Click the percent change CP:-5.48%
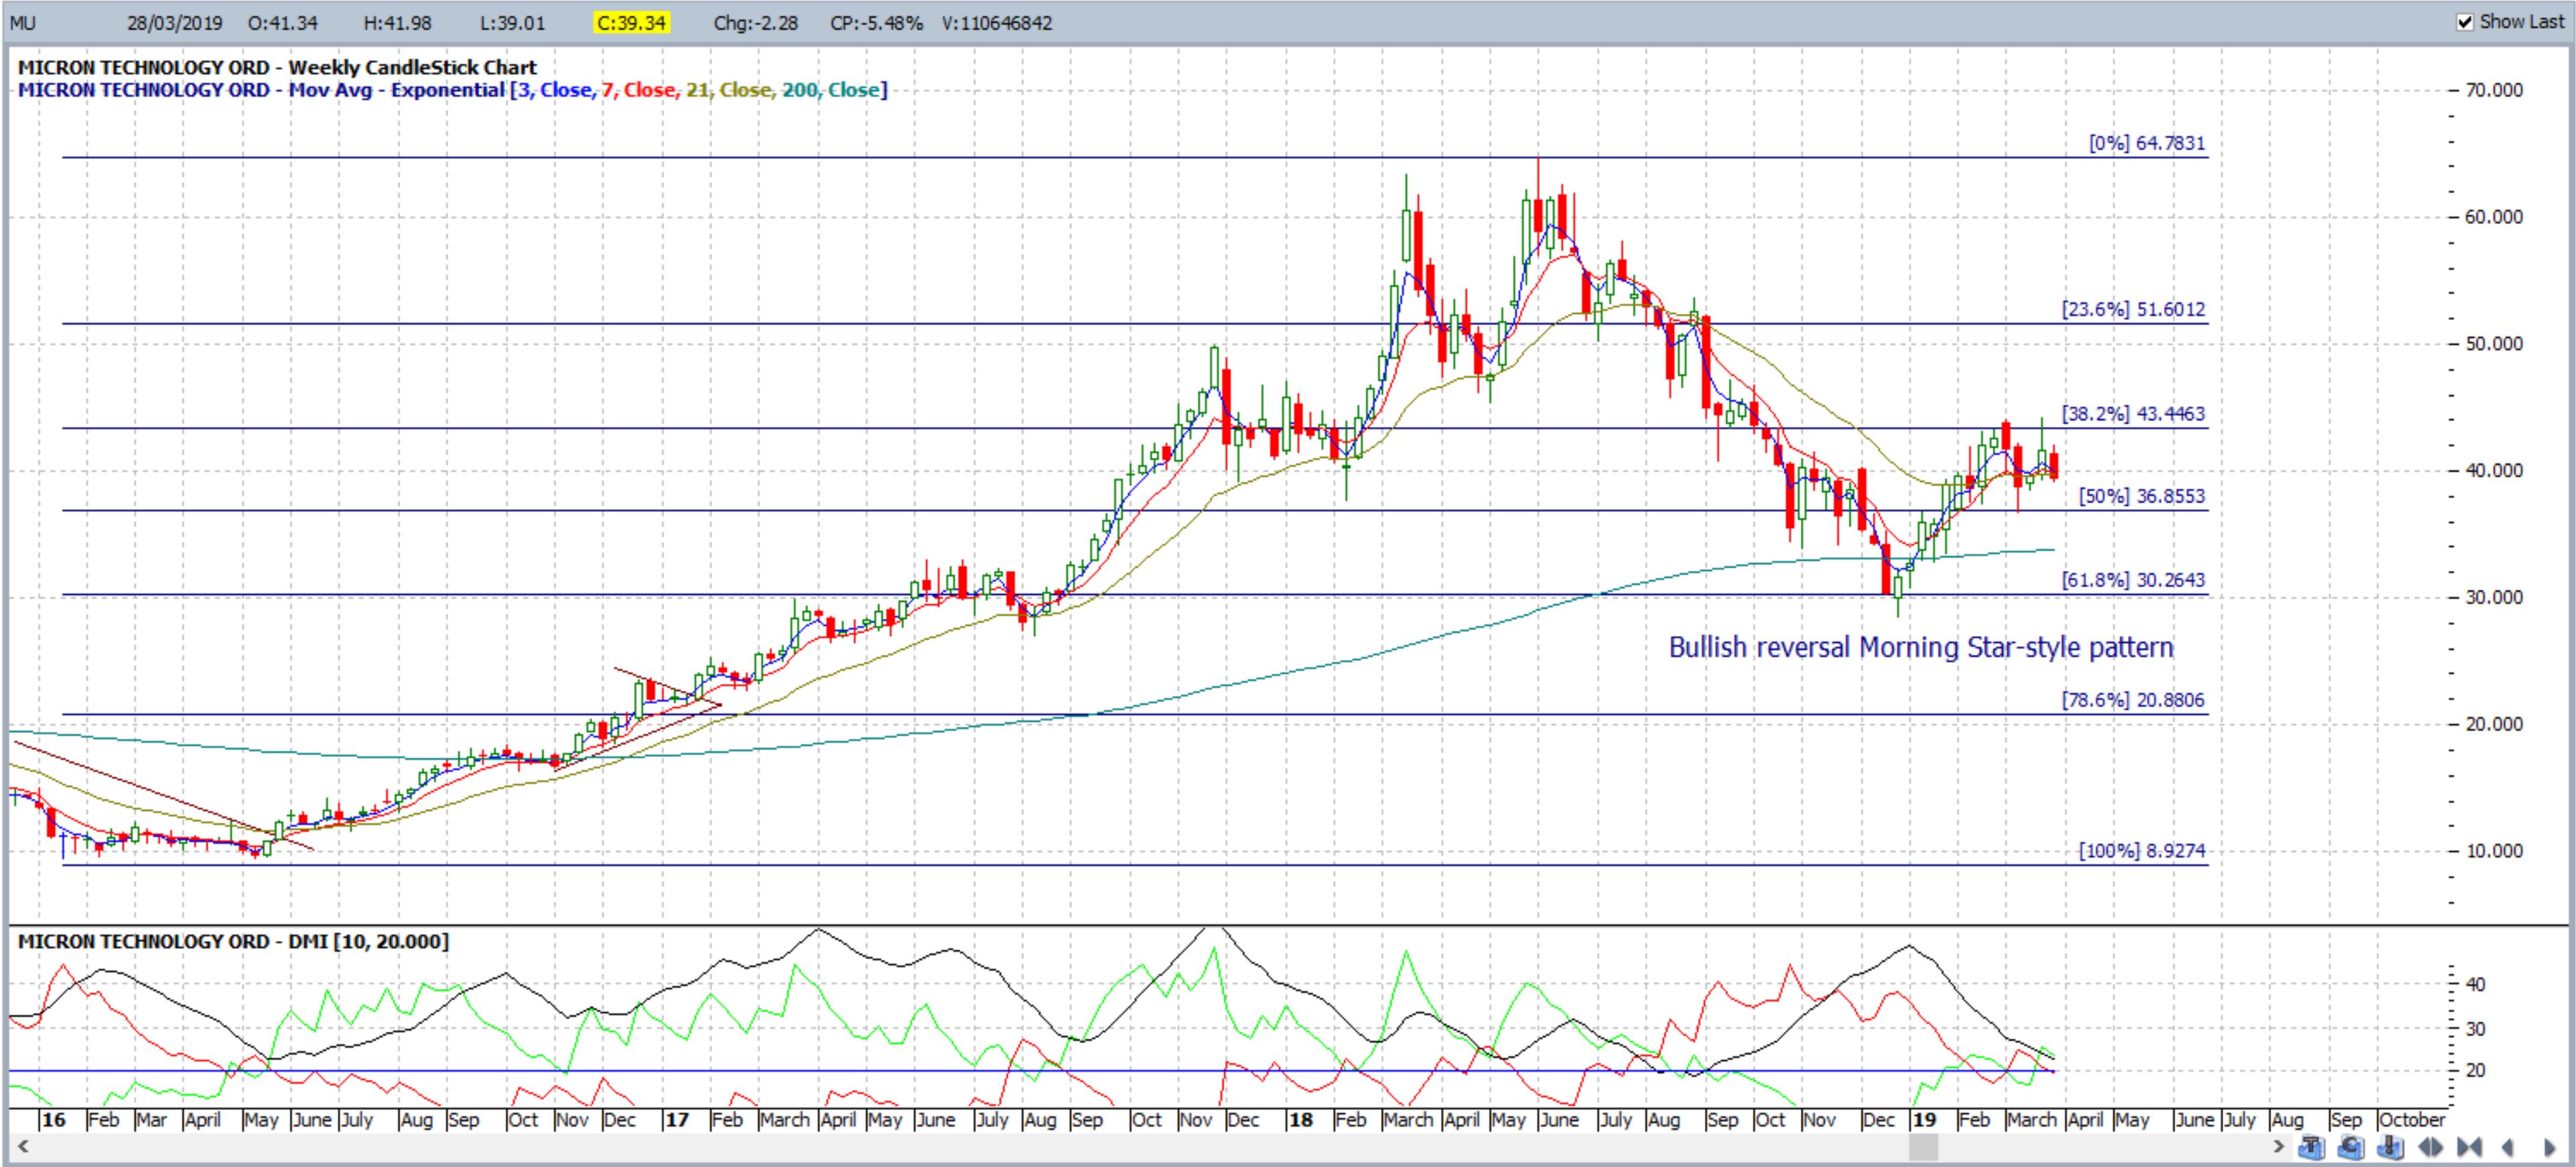Screen dimensions: 2576x1167 coord(876,22)
